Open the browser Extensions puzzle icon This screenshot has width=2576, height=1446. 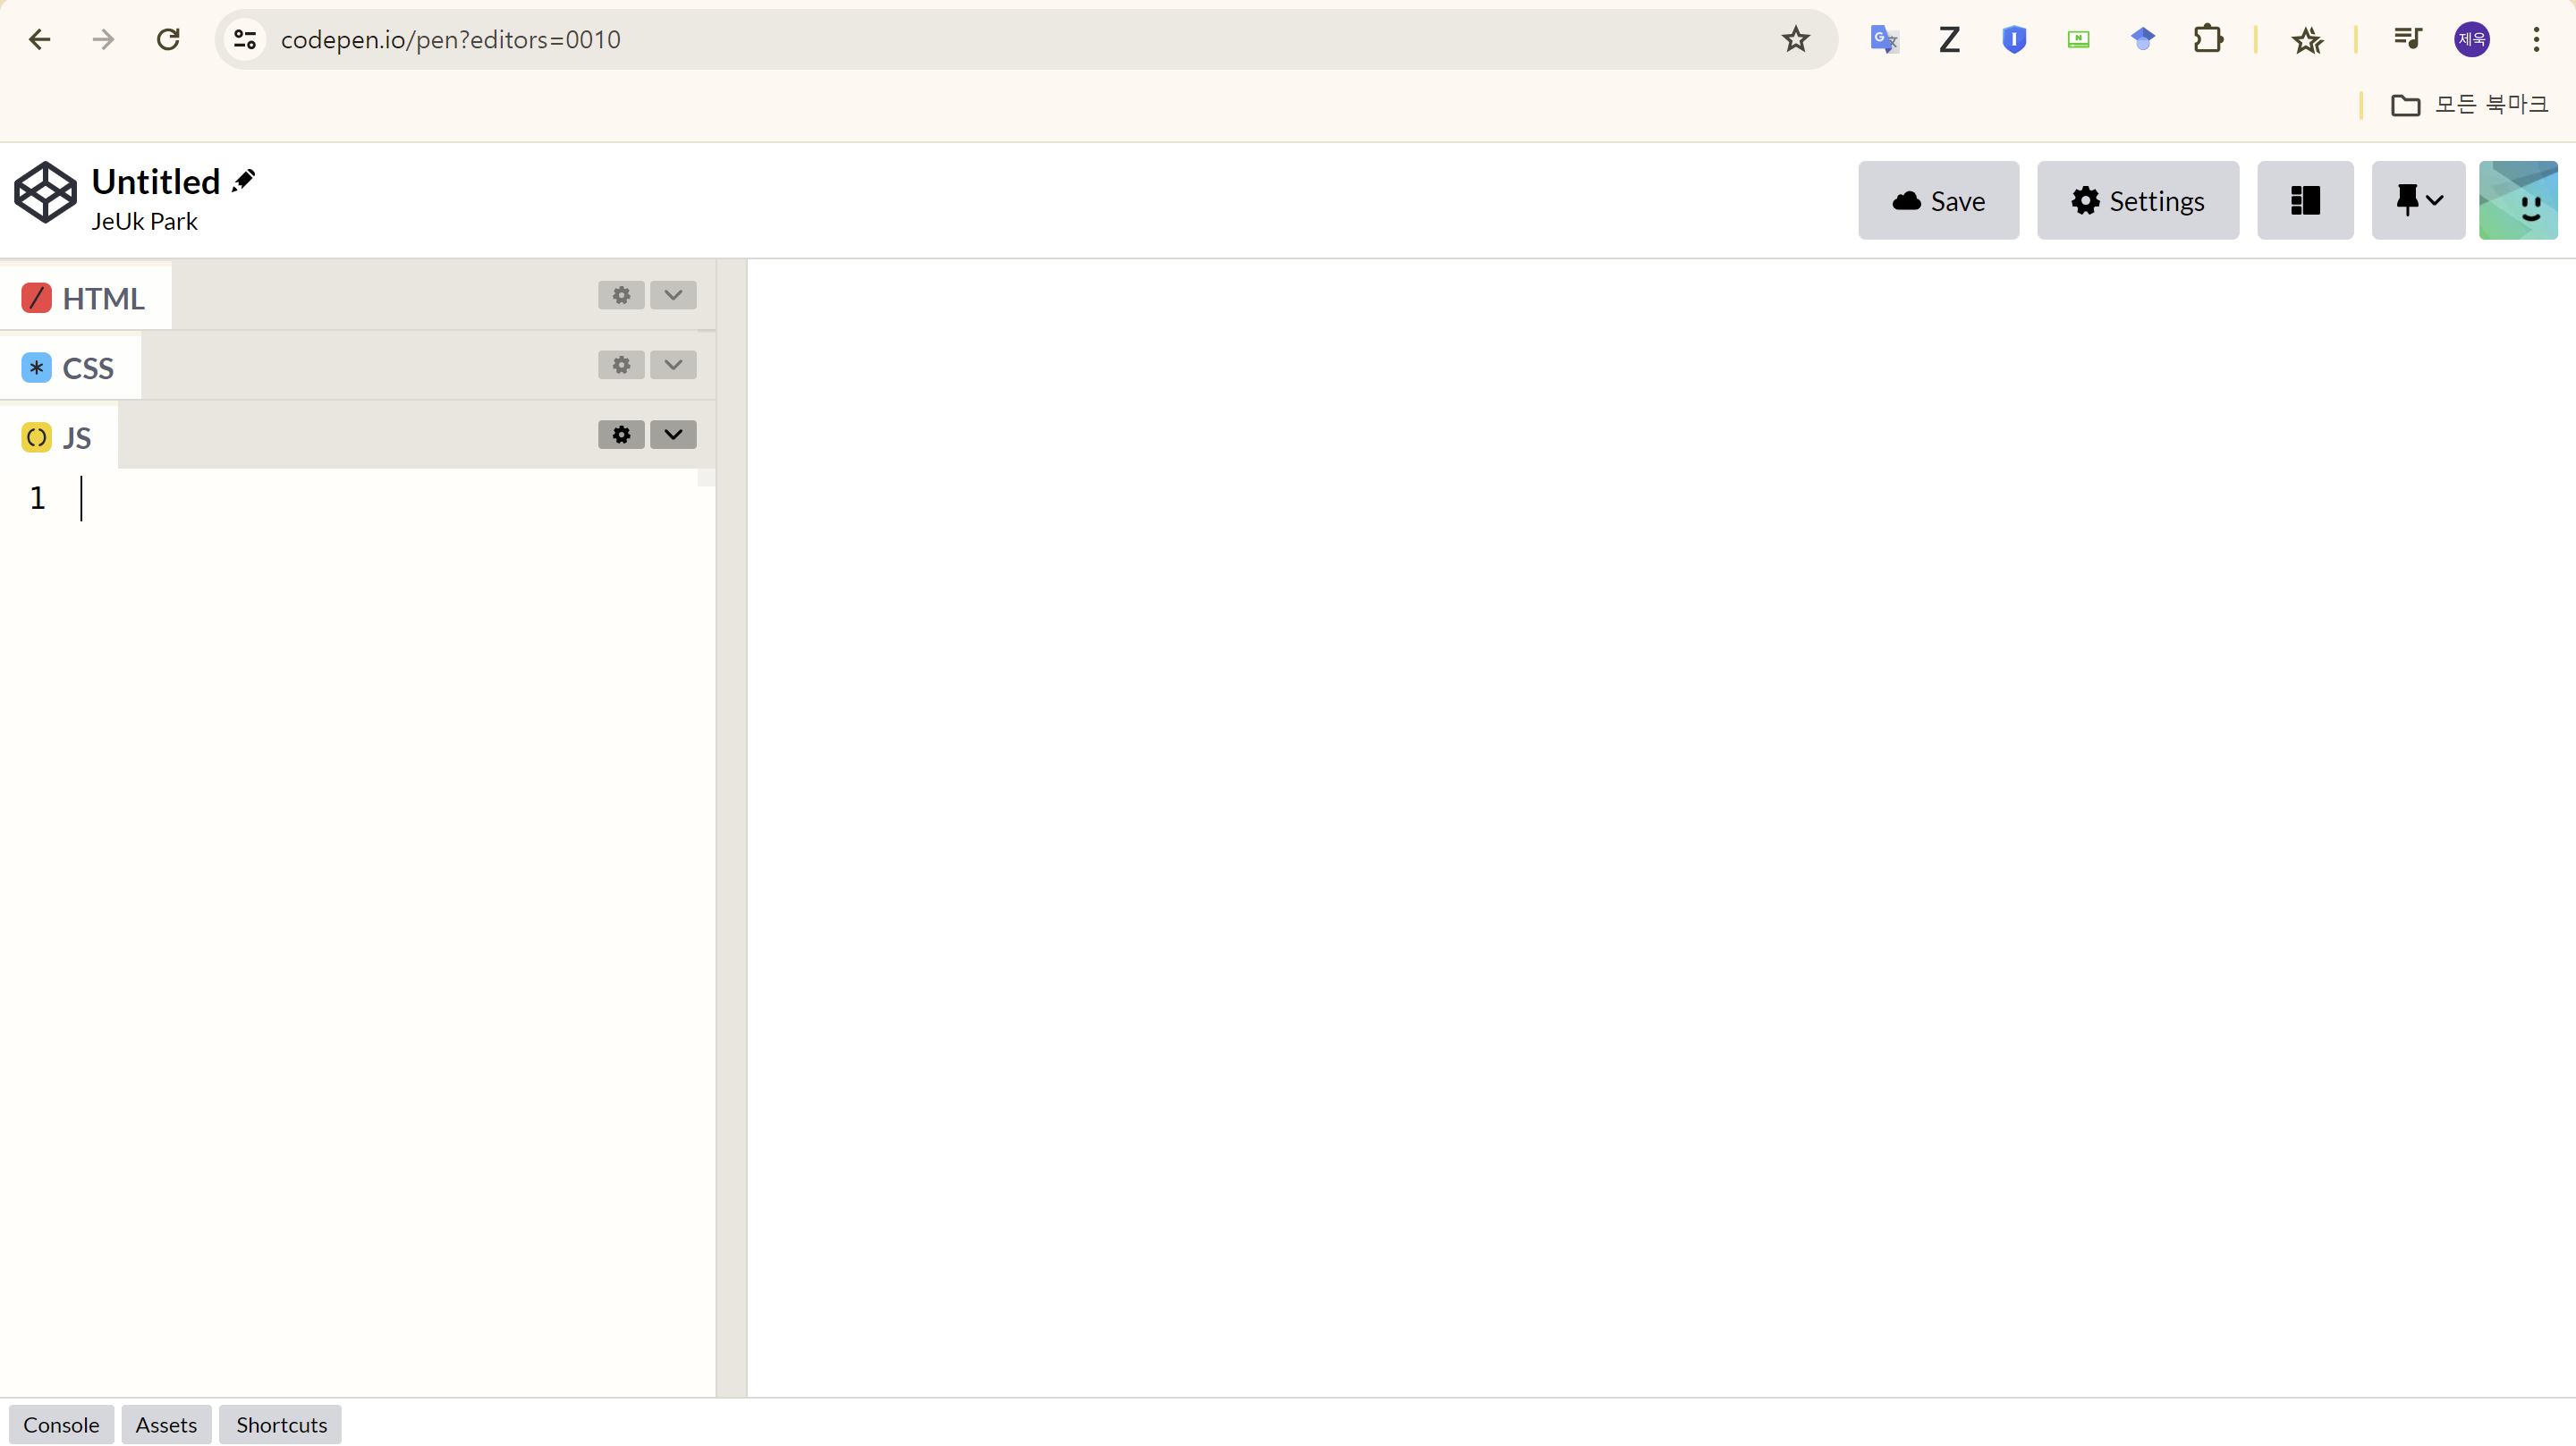click(x=2207, y=40)
